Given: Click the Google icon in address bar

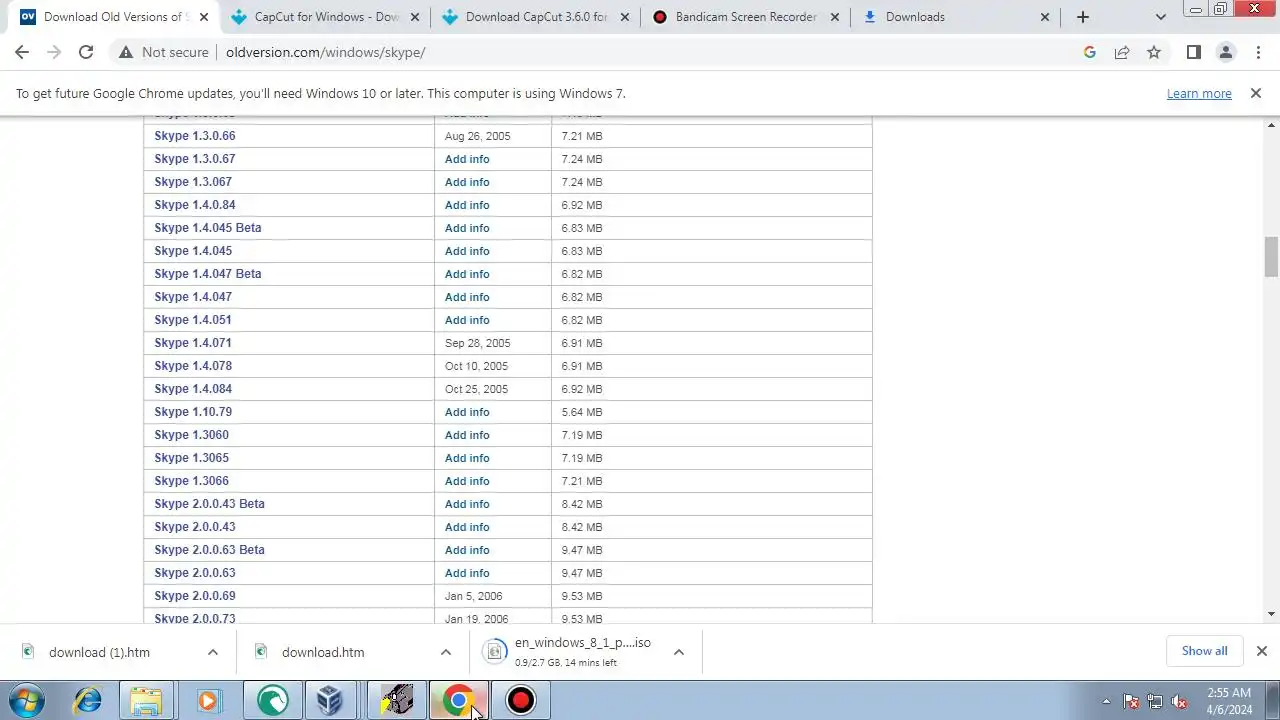Looking at the screenshot, I should click(x=1090, y=52).
